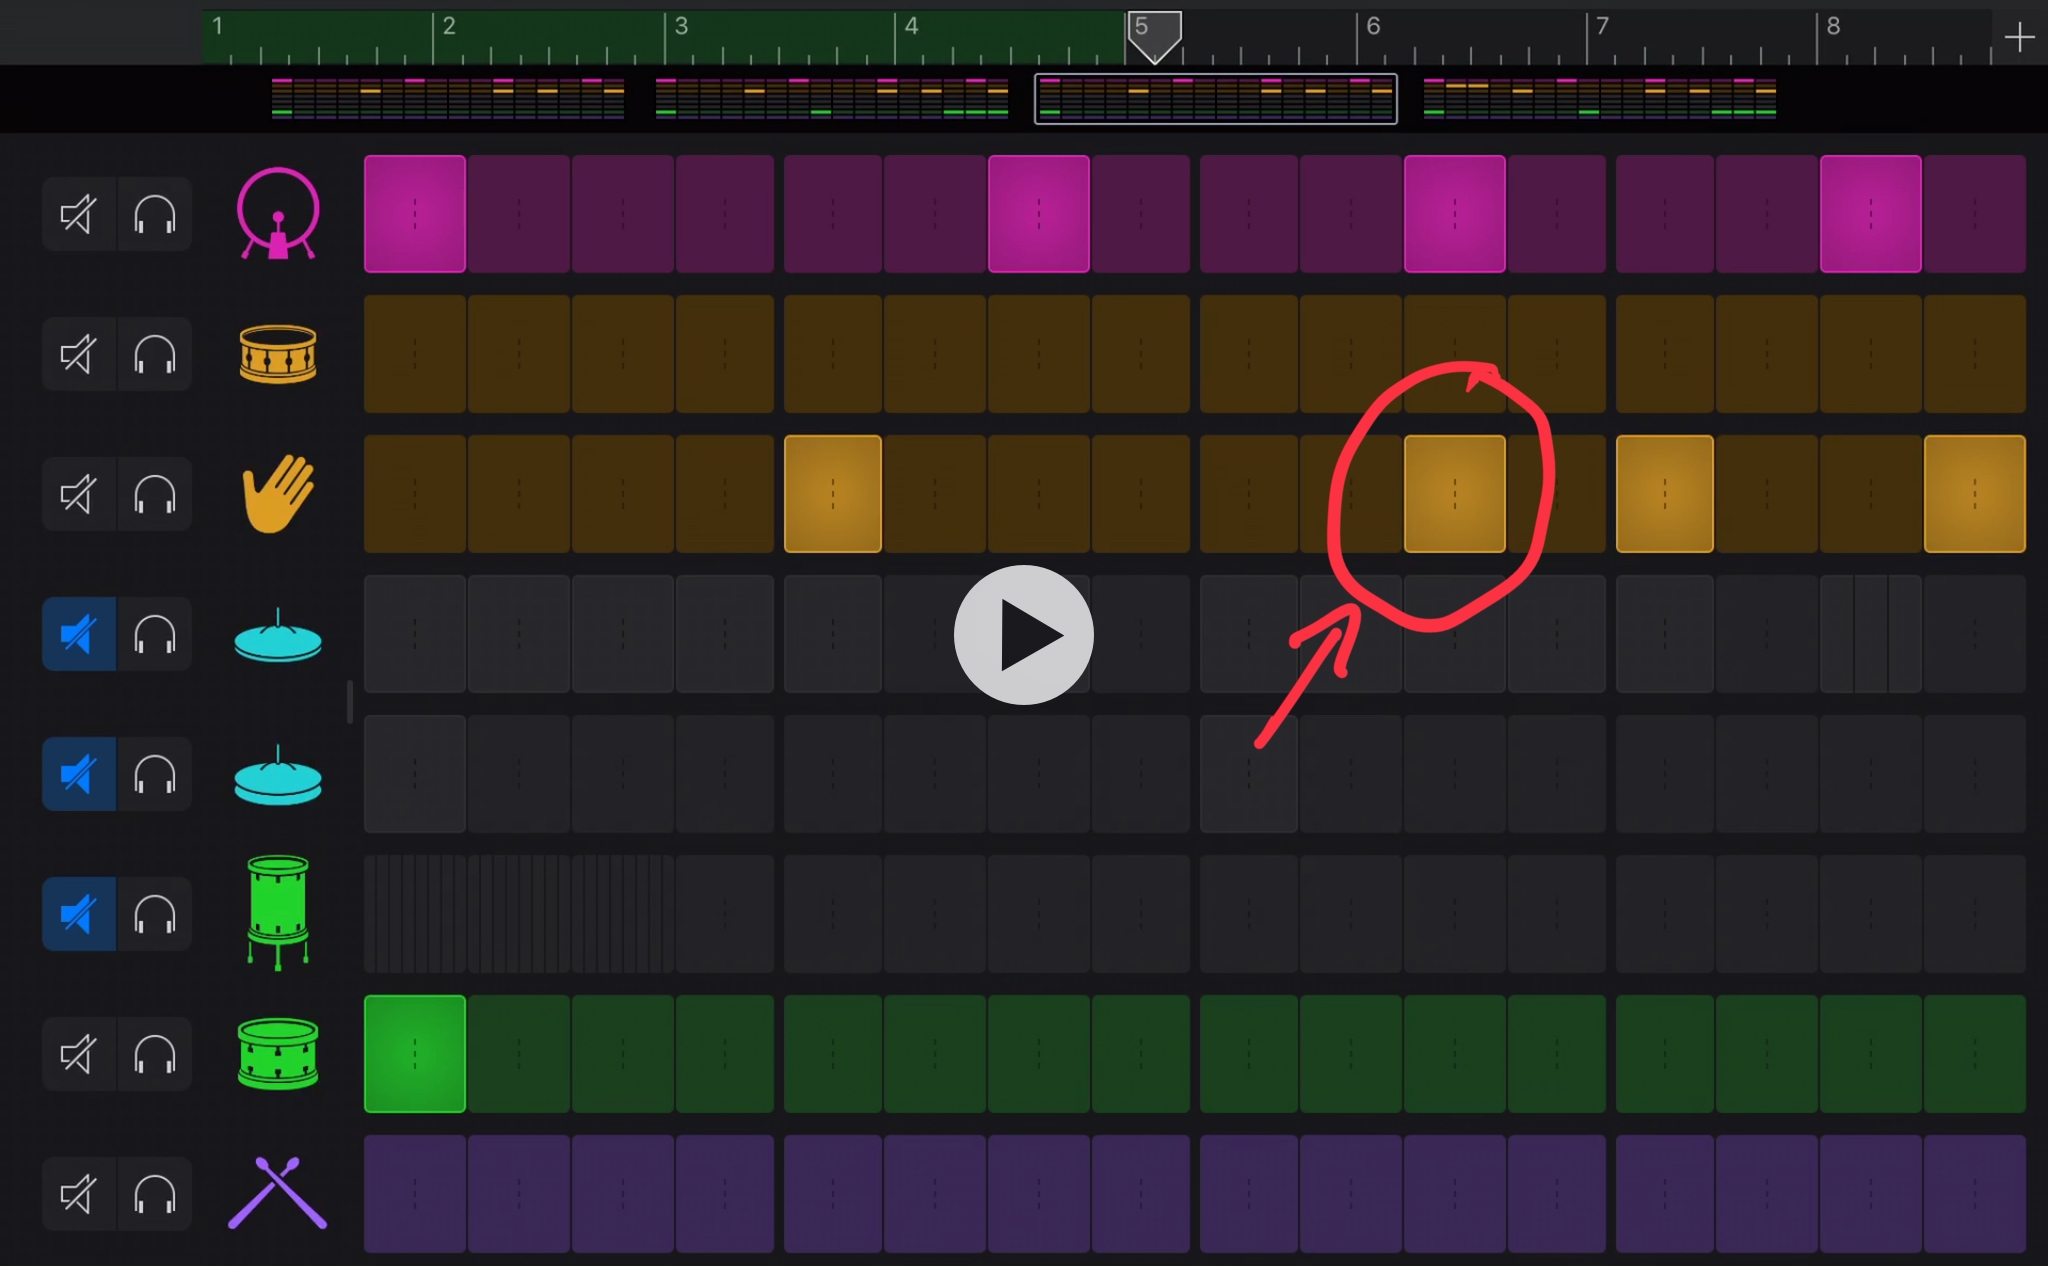Viewport: 2048px width, 1266px height.
Task: Select the magenta kick drum icon
Action: [x=278, y=213]
